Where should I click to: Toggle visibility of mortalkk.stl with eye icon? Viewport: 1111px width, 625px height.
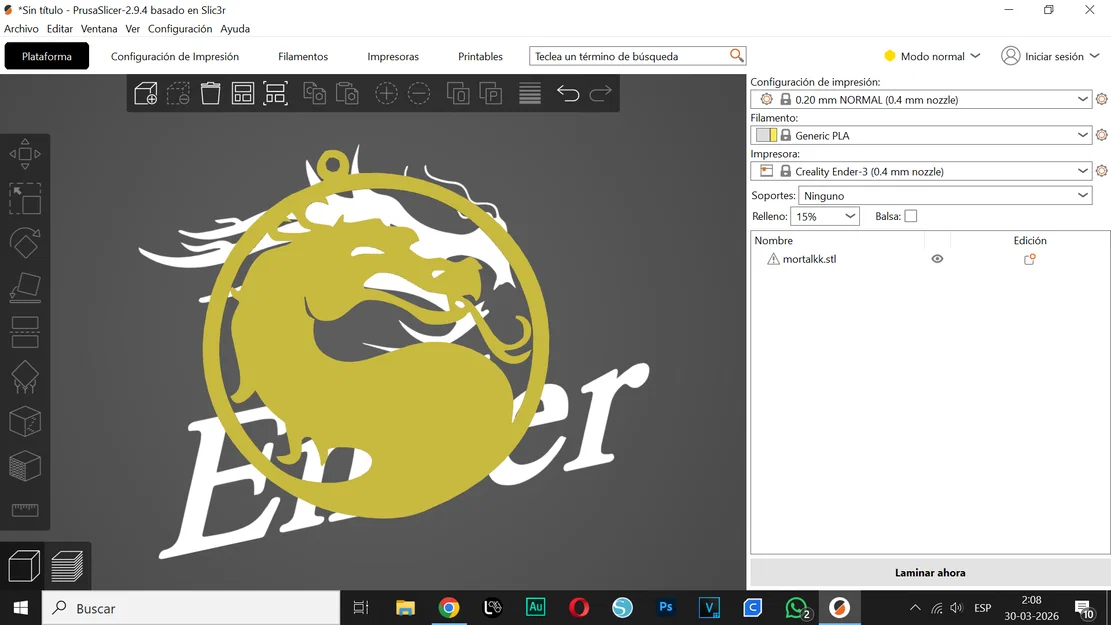tap(937, 258)
